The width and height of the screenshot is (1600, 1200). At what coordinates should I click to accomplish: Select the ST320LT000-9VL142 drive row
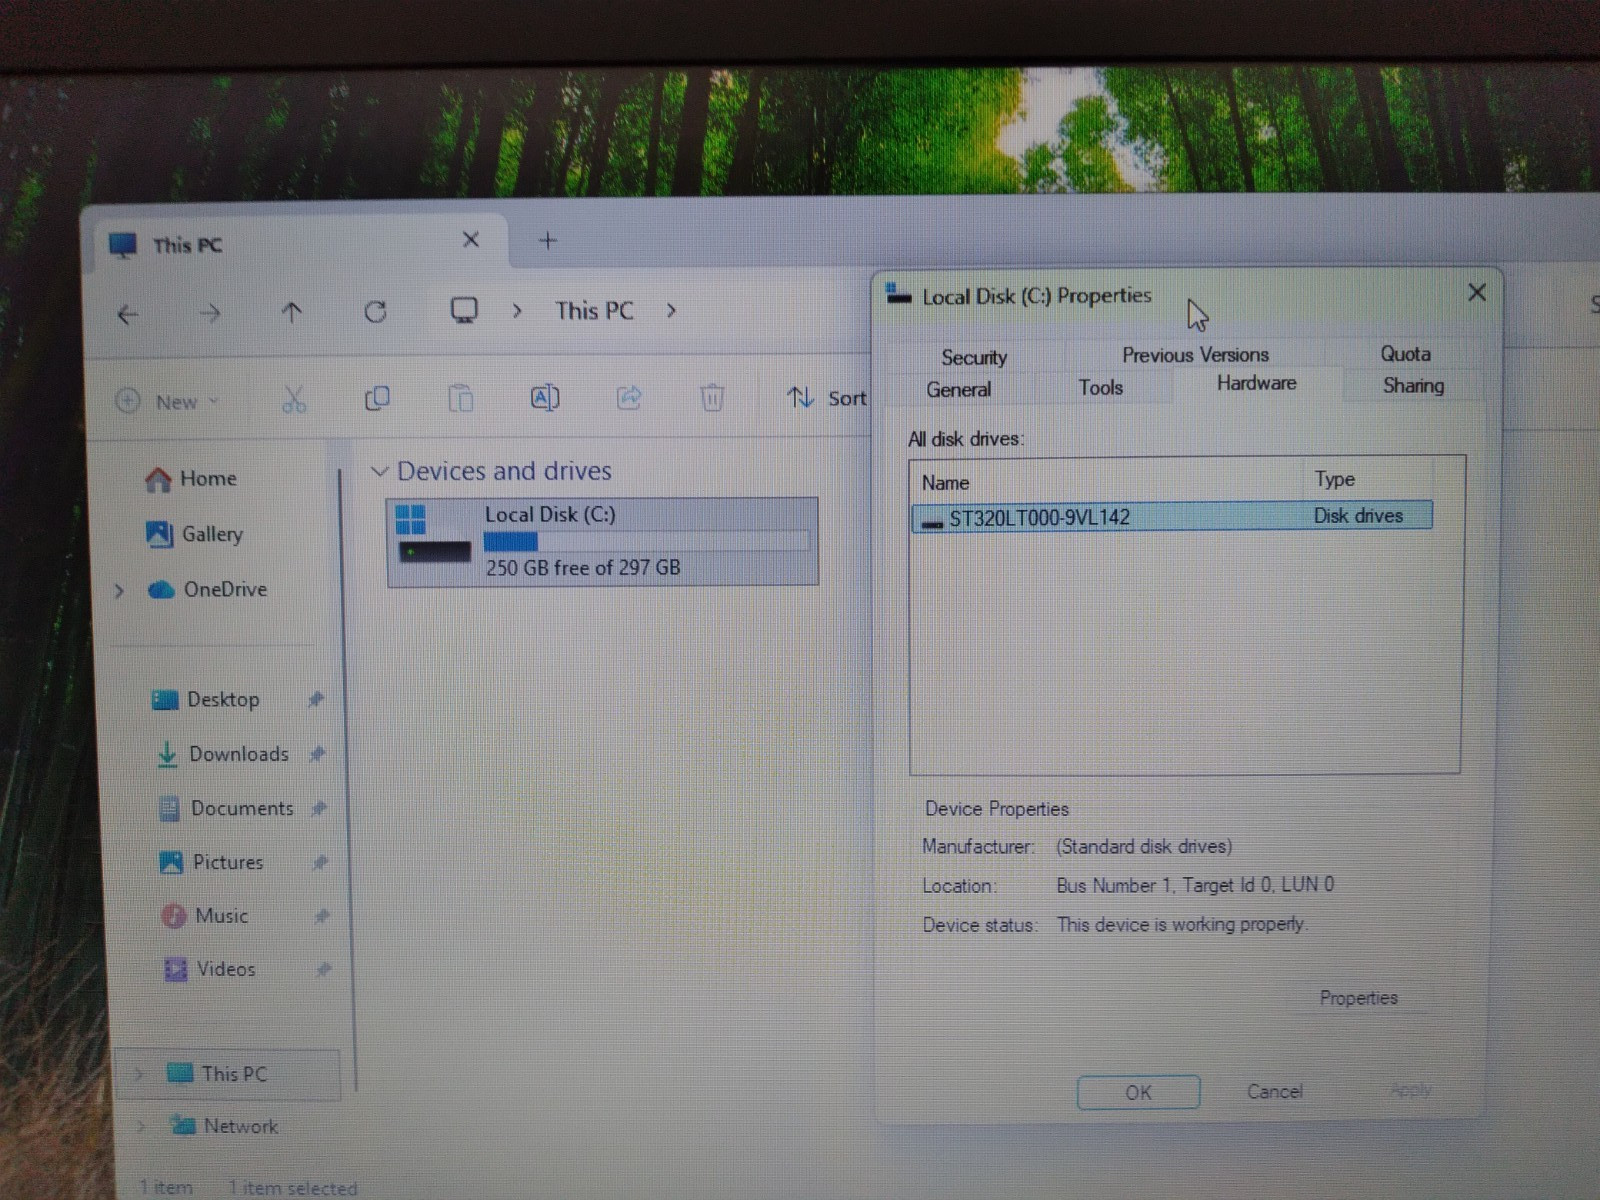coord(1172,516)
